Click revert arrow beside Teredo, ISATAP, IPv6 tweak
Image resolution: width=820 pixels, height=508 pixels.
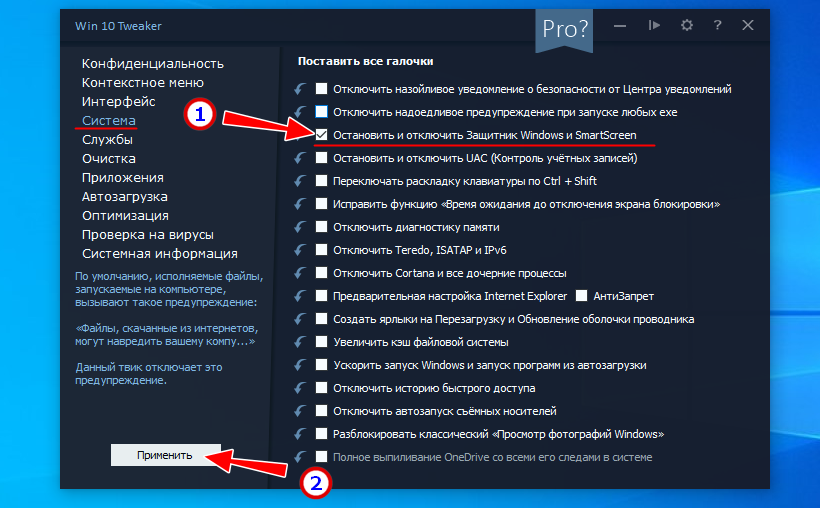pyautogui.click(x=300, y=250)
